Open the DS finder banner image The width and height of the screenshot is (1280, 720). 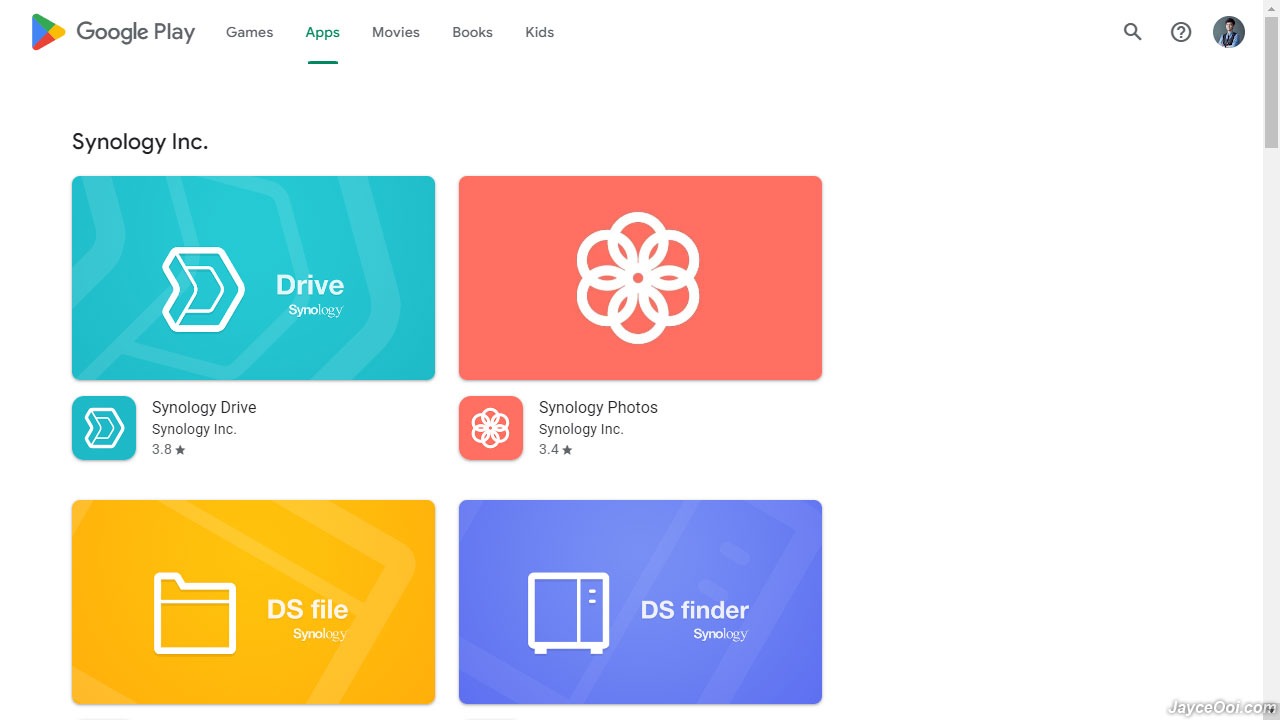click(640, 602)
